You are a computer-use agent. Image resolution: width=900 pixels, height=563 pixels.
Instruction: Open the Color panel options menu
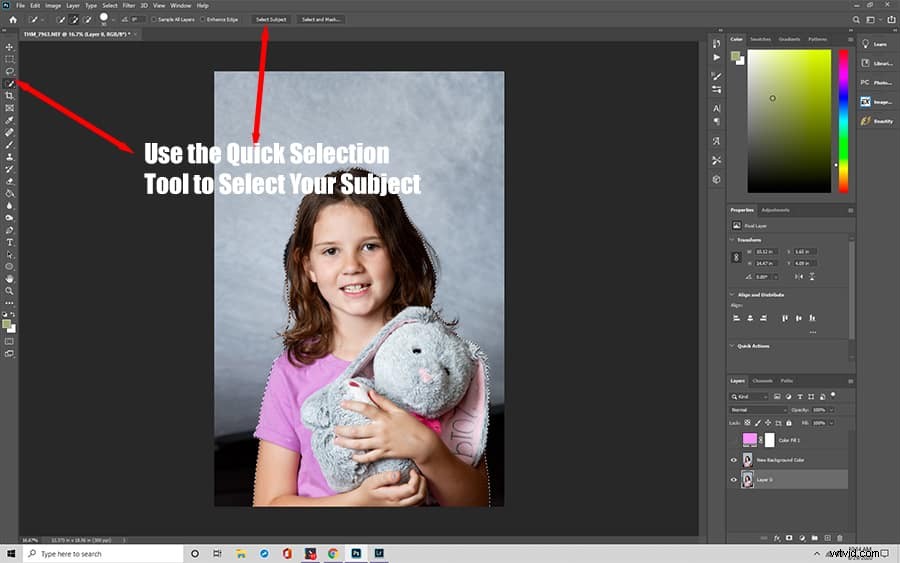click(x=850, y=40)
